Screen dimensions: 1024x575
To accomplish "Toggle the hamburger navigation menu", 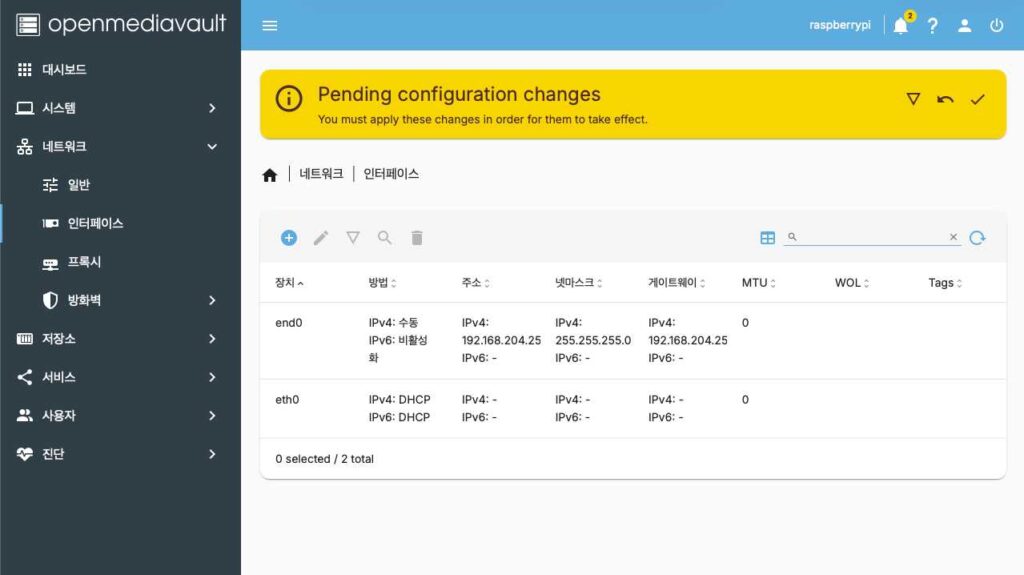I will click(270, 25).
